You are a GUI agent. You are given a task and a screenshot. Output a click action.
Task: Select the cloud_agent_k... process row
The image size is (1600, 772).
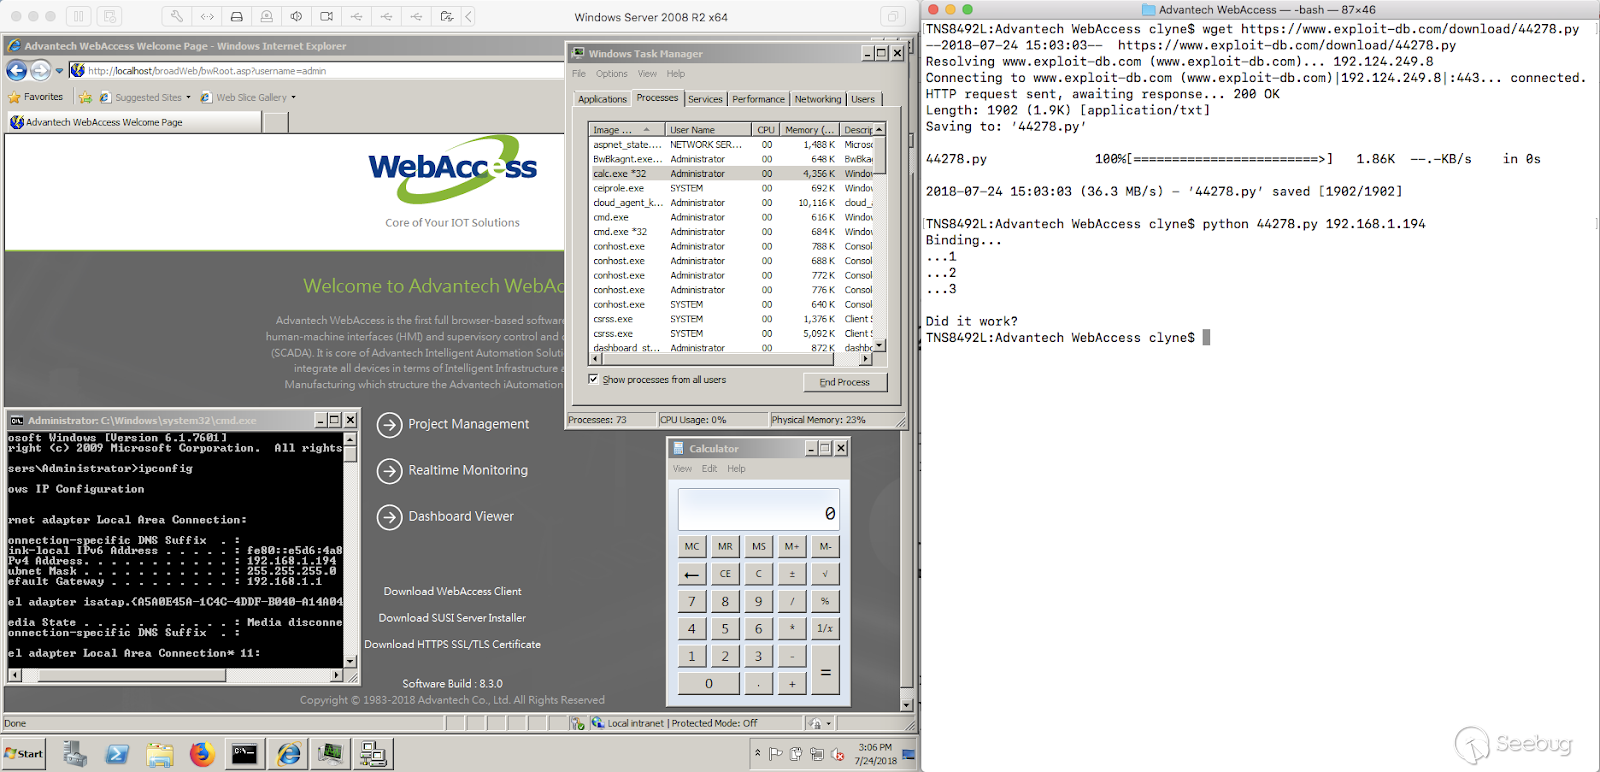pos(732,203)
